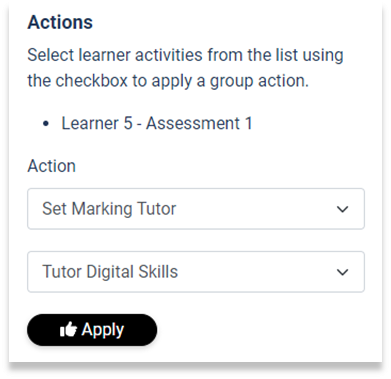Click the 'checkbox to apply a group action' text line

[x=168, y=81]
